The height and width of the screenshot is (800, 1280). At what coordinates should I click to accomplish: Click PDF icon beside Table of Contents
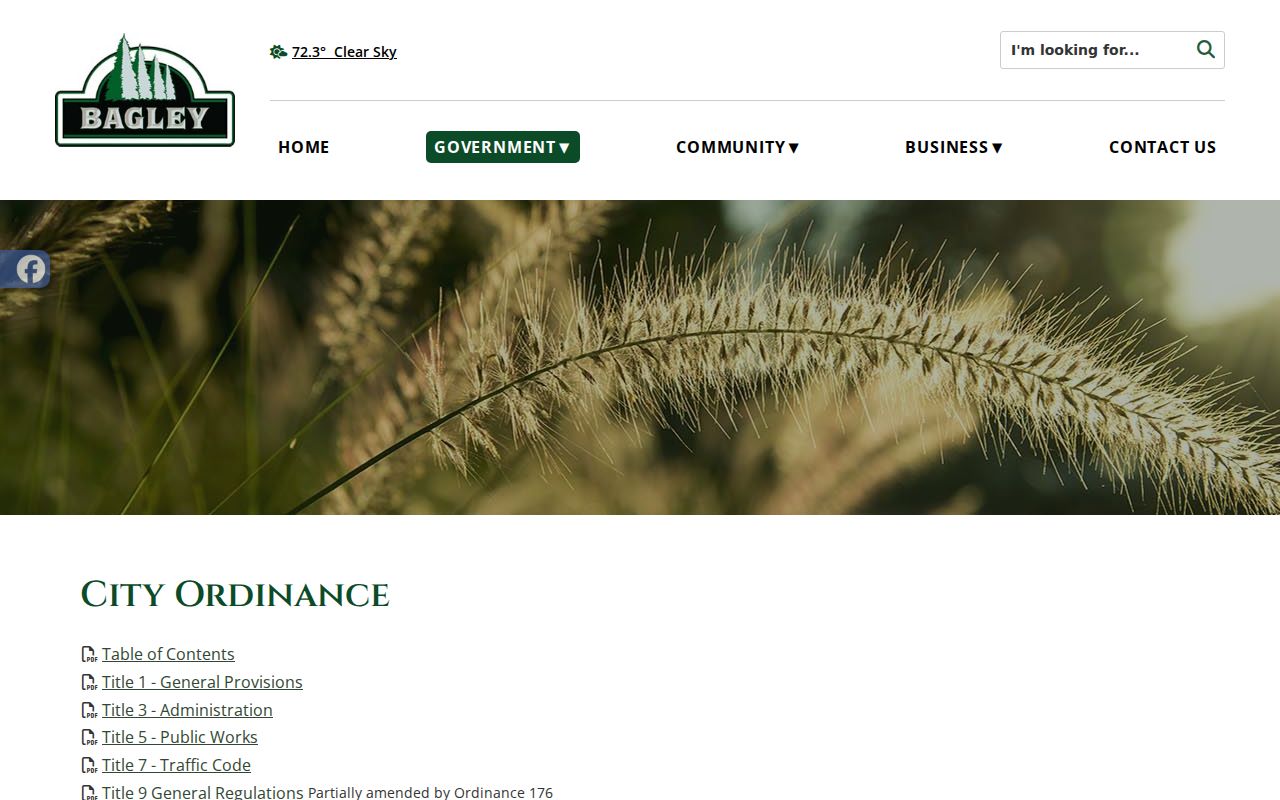coord(89,655)
